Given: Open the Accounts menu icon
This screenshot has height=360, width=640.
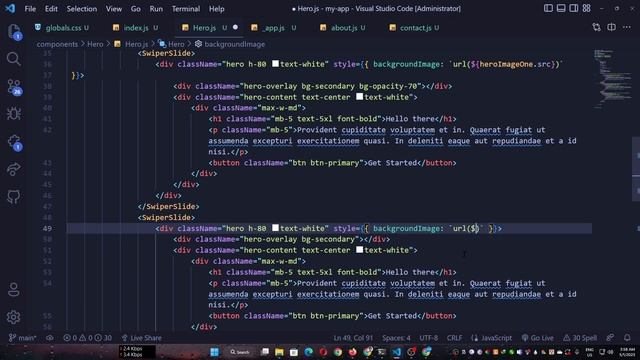Looking at the screenshot, I should pyautogui.click(x=13, y=289).
